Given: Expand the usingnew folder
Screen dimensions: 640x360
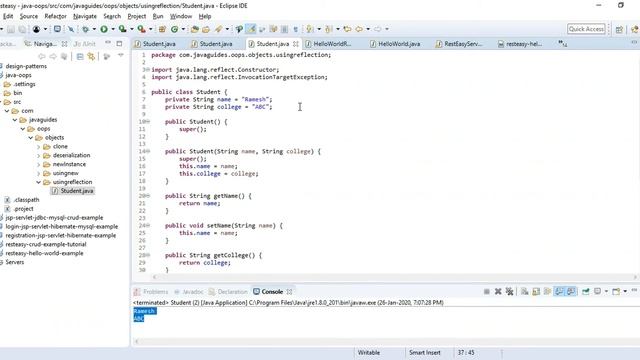Looking at the screenshot, I should coord(39,173).
